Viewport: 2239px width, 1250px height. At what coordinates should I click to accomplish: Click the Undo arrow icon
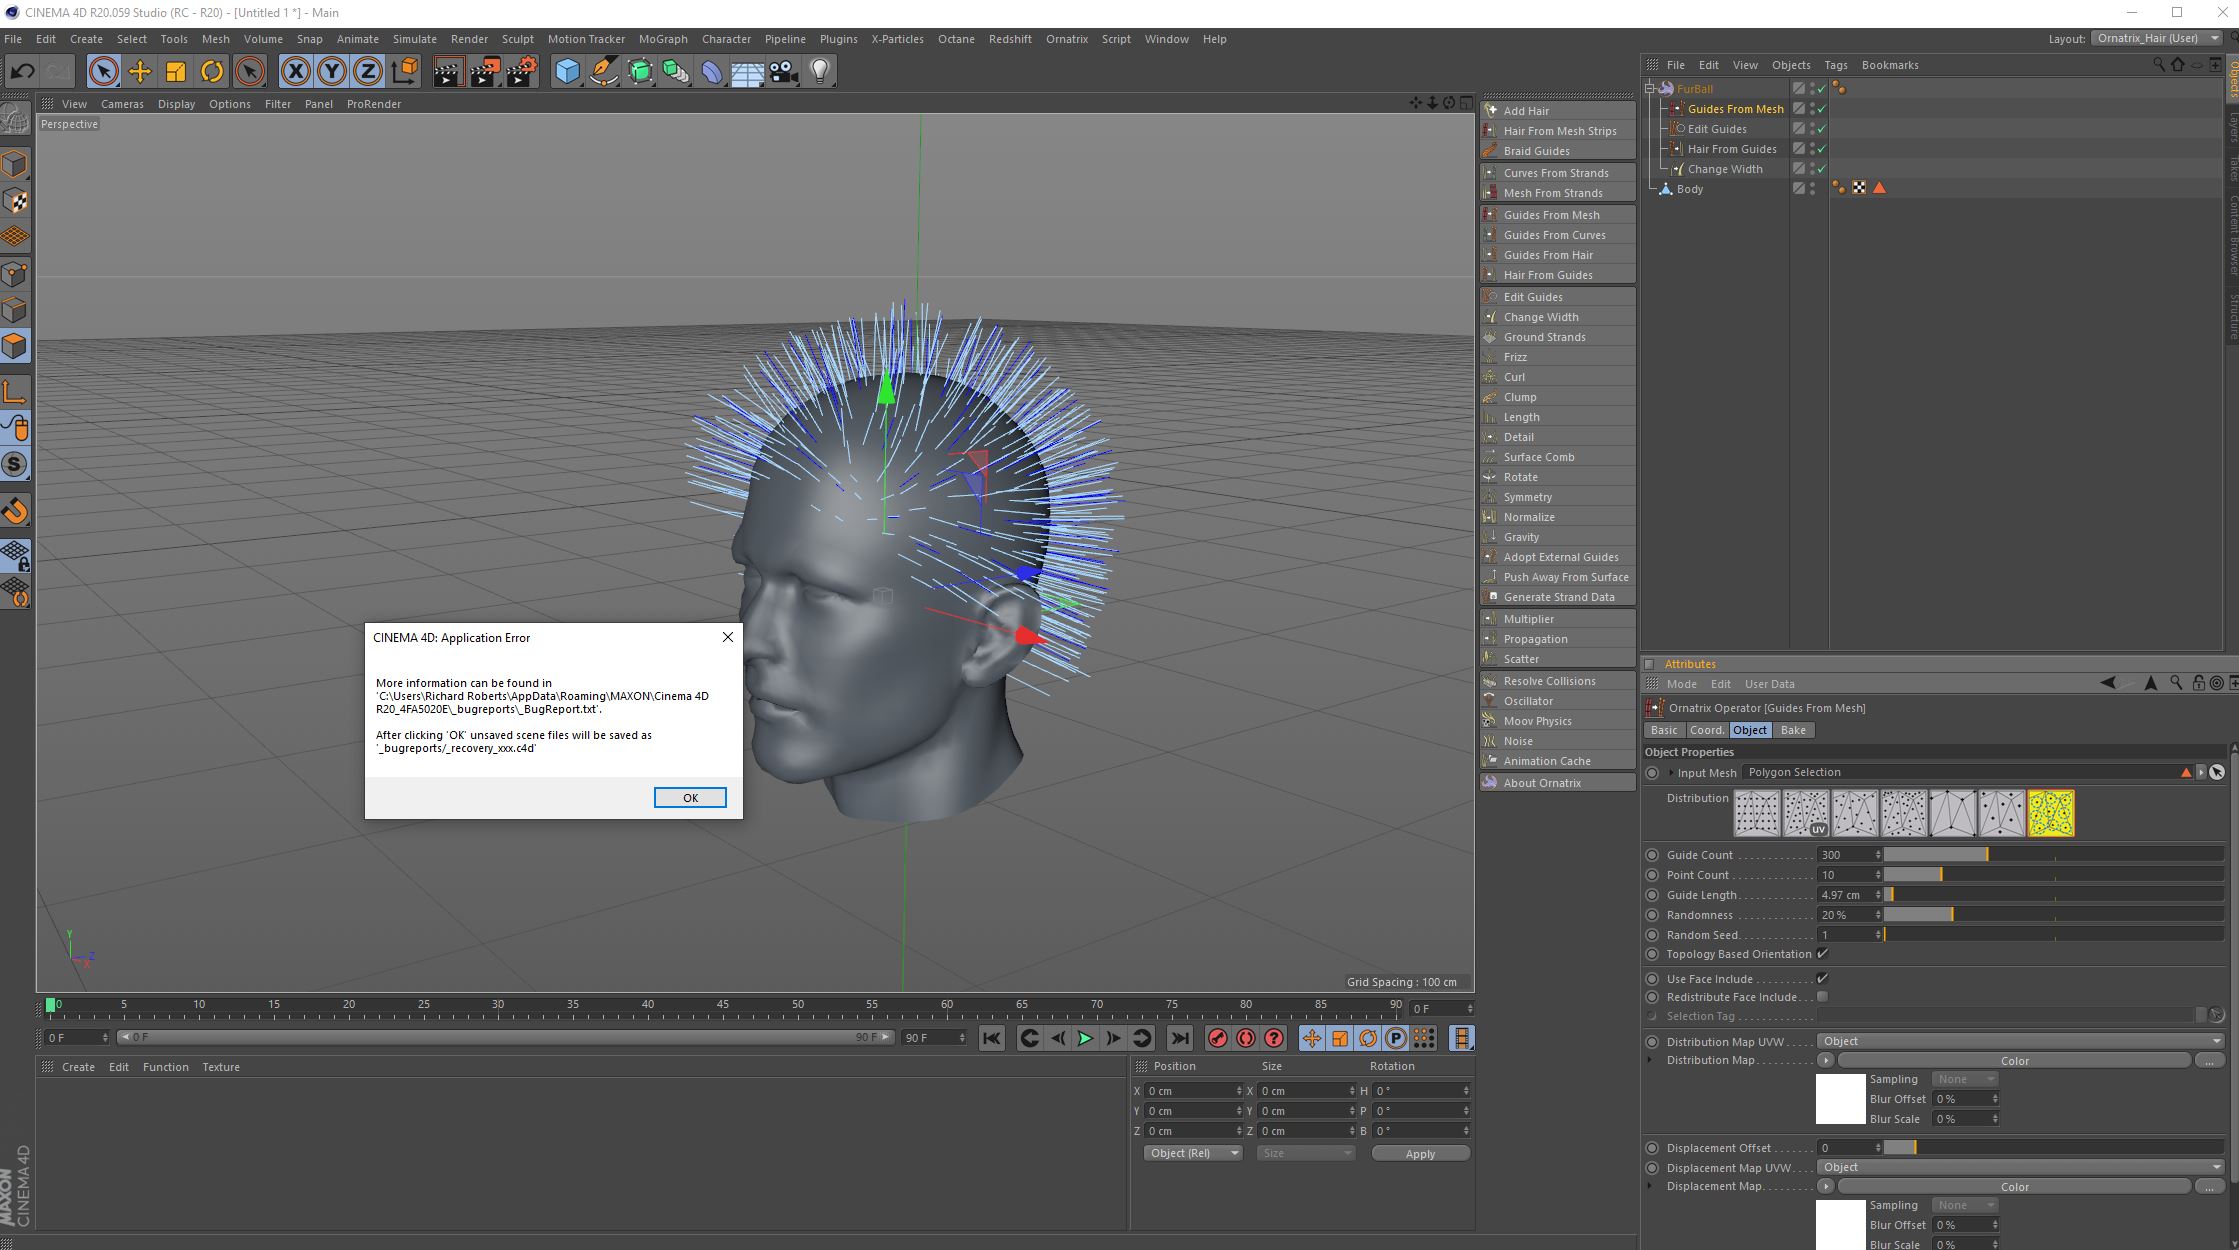22,71
